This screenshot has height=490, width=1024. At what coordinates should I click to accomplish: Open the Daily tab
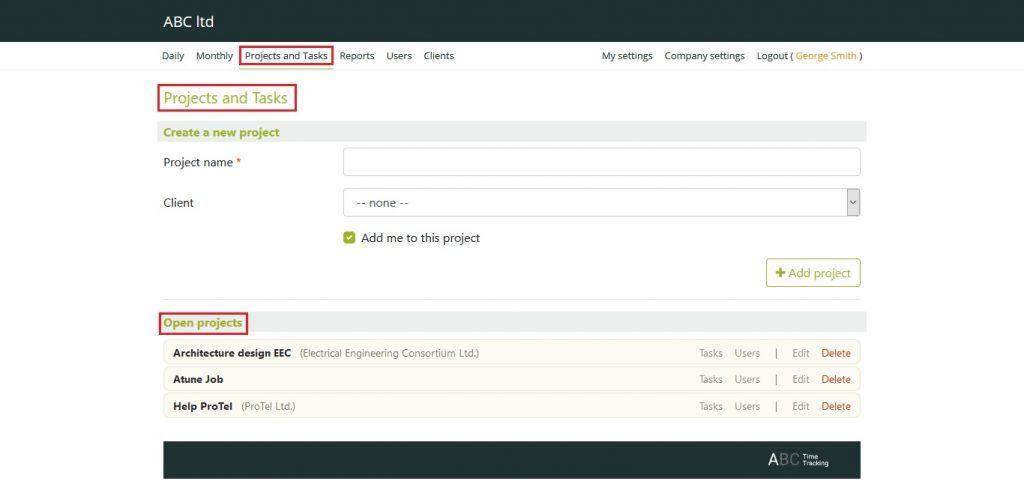click(173, 56)
